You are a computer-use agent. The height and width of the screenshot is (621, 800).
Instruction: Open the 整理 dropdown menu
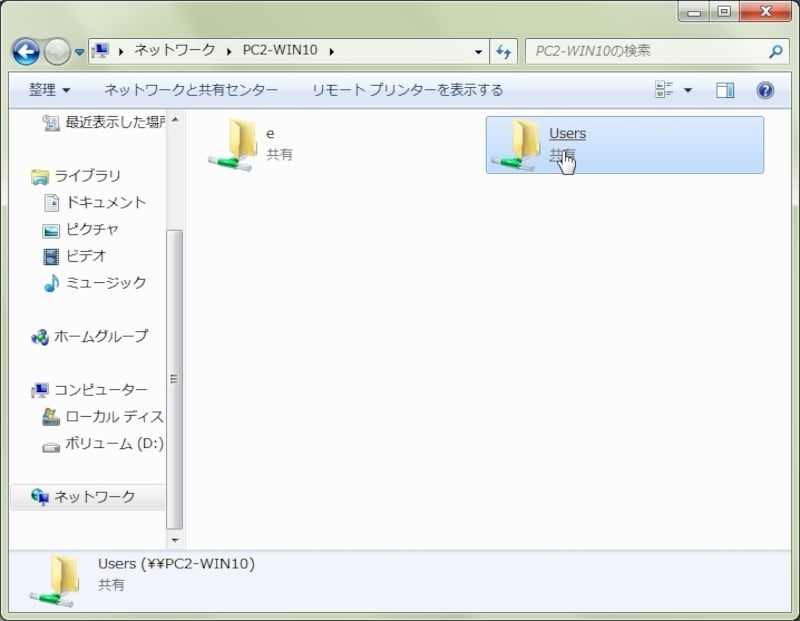click(x=49, y=90)
